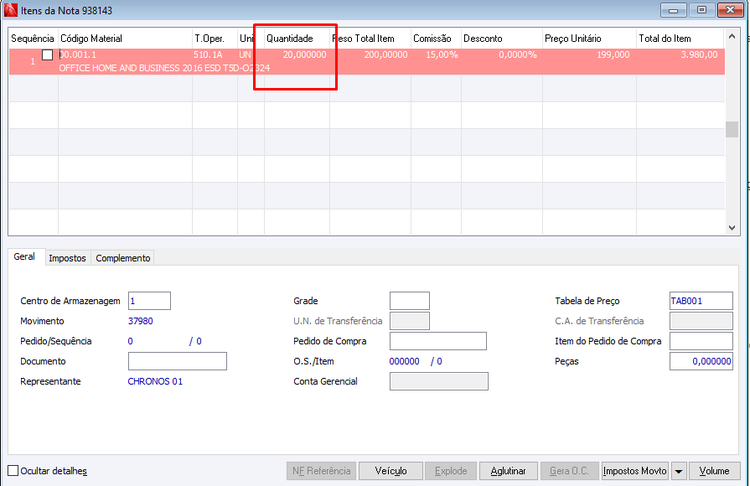750x486 pixels.
Task: Click the T.Oper. column header
Action: coord(215,38)
